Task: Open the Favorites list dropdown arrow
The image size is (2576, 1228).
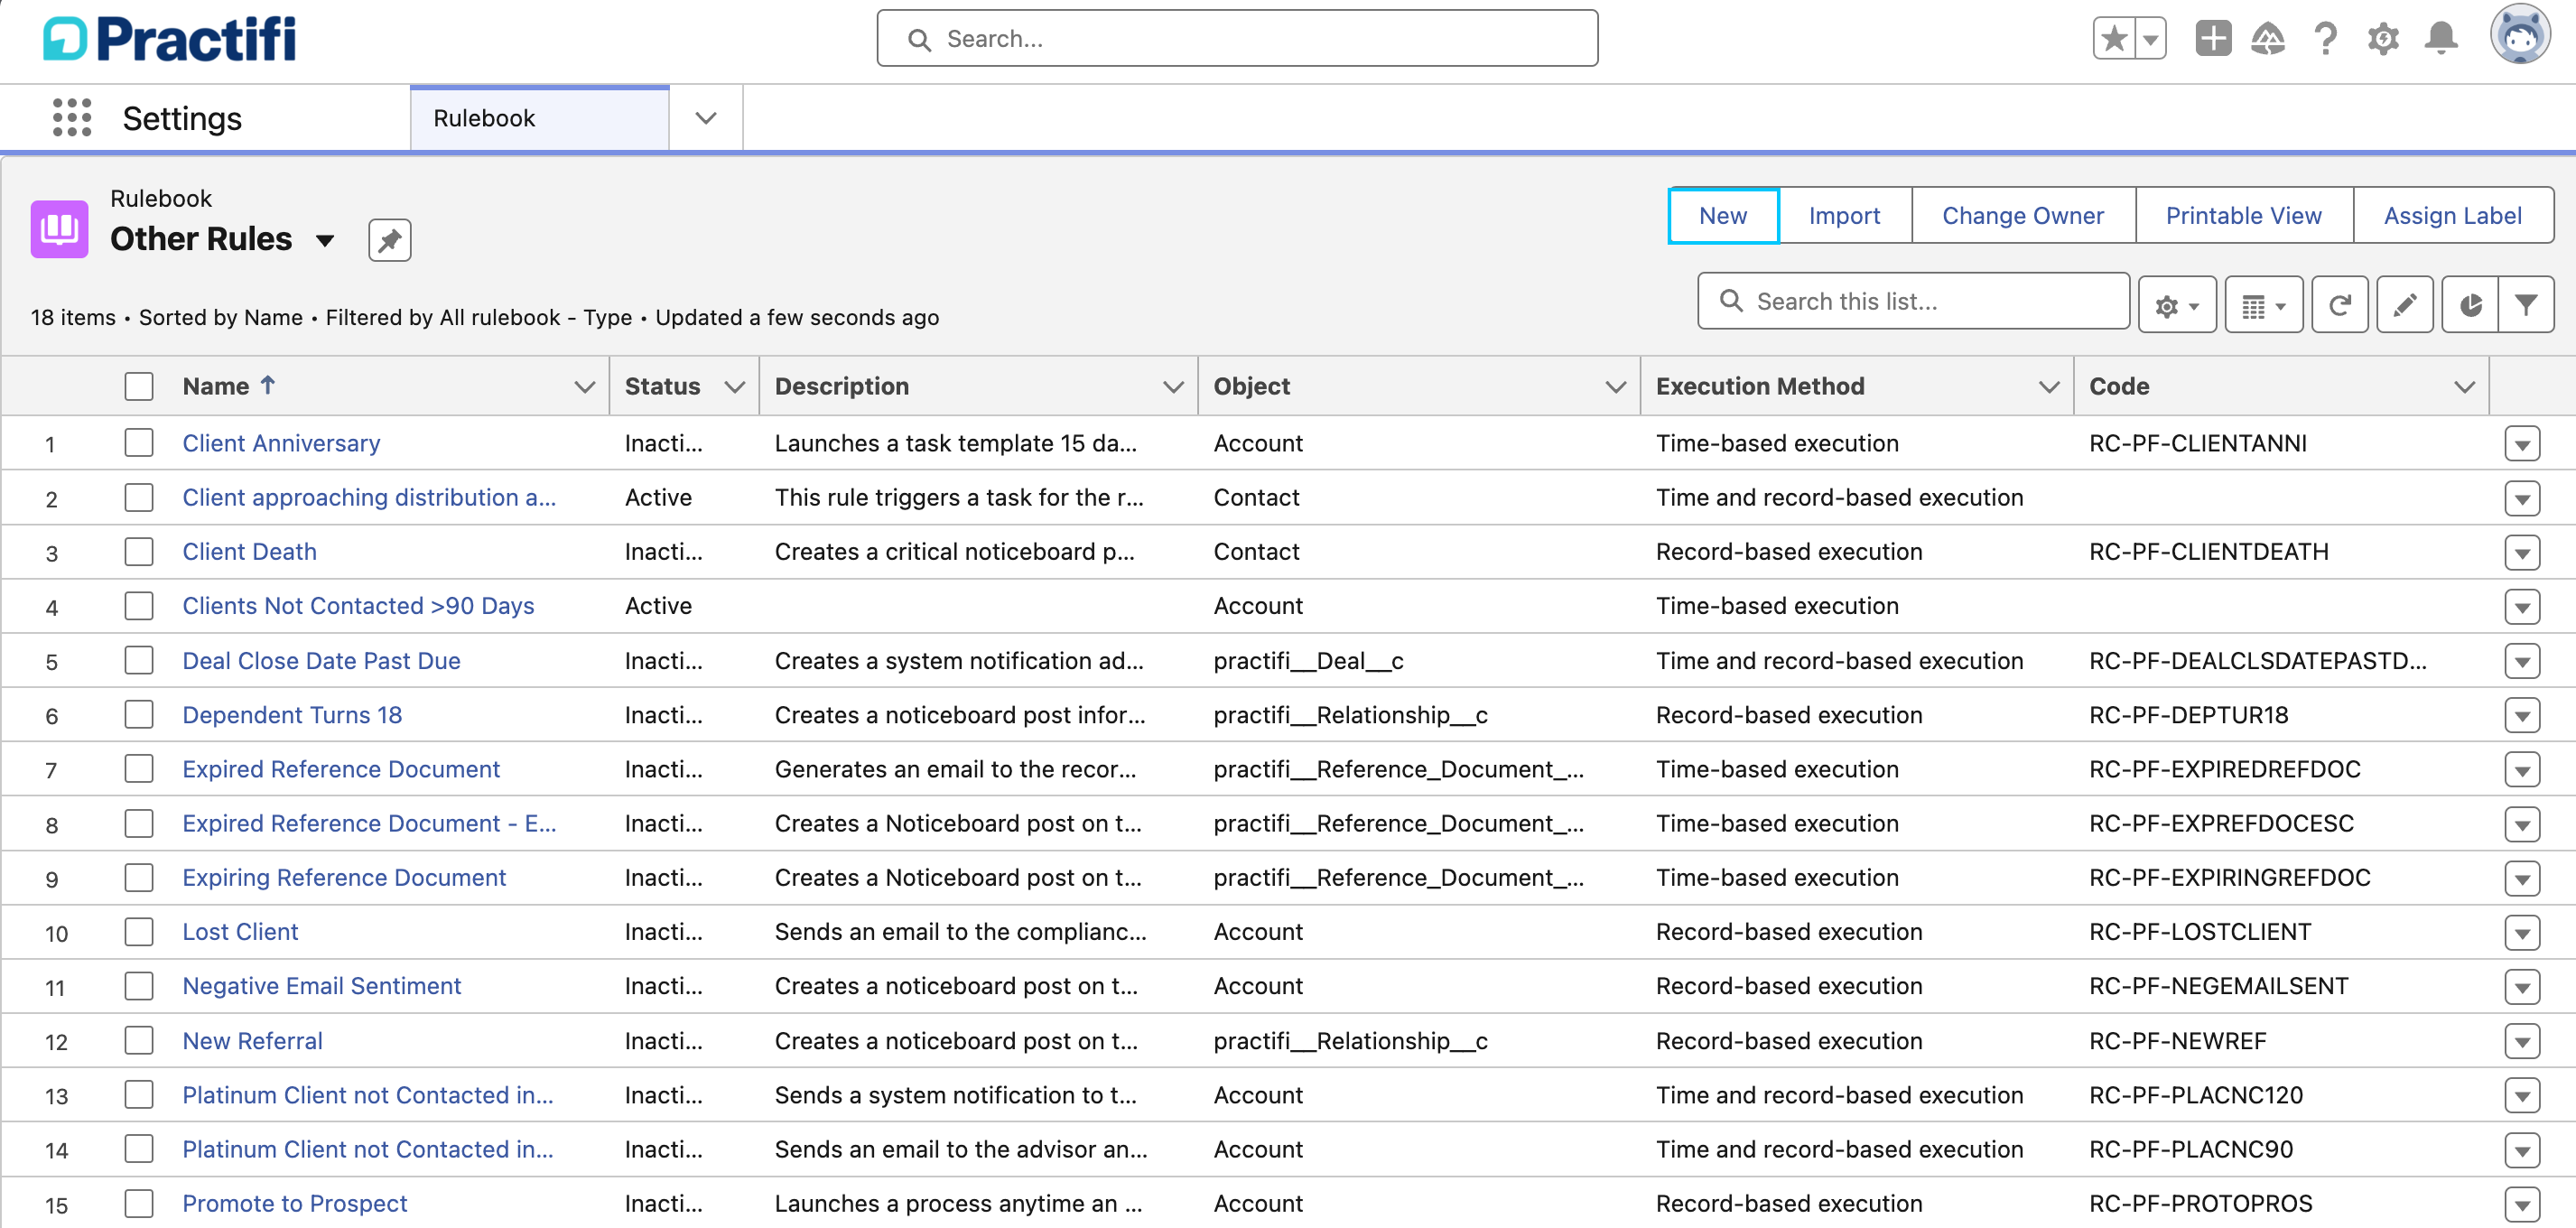Action: pos(2150,39)
